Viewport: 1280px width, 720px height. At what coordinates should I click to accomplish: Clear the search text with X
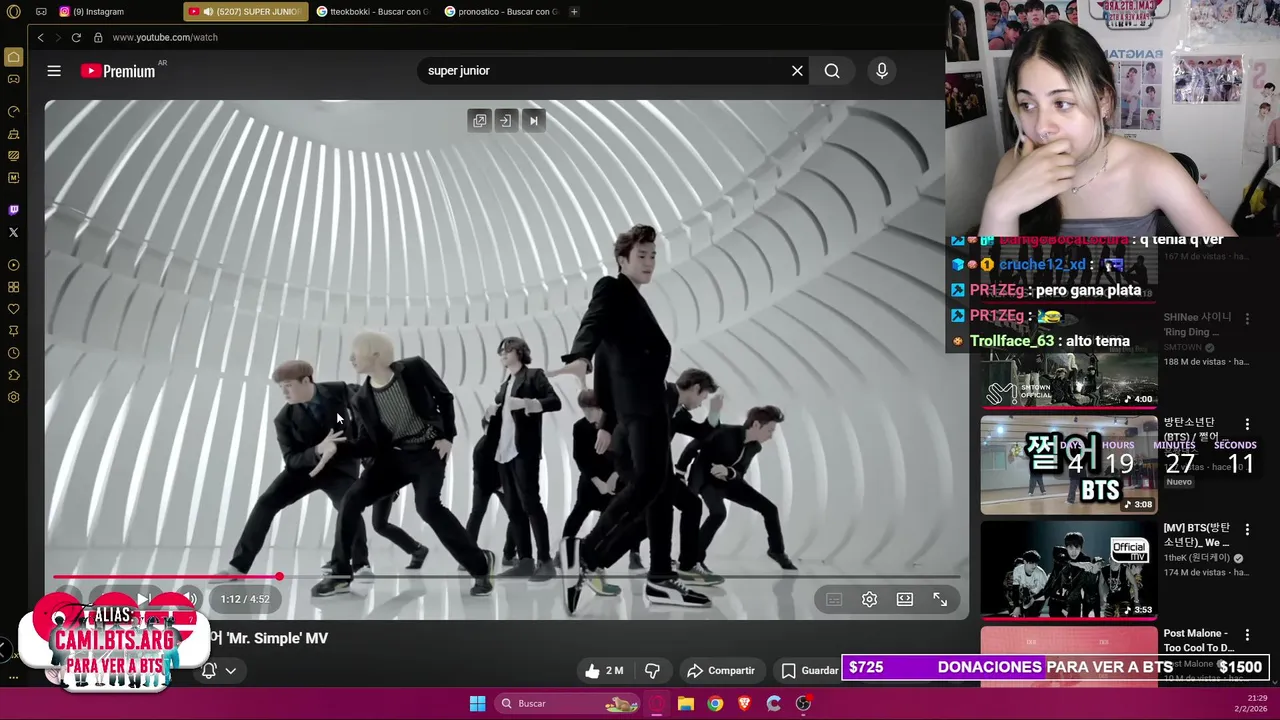point(797,71)
